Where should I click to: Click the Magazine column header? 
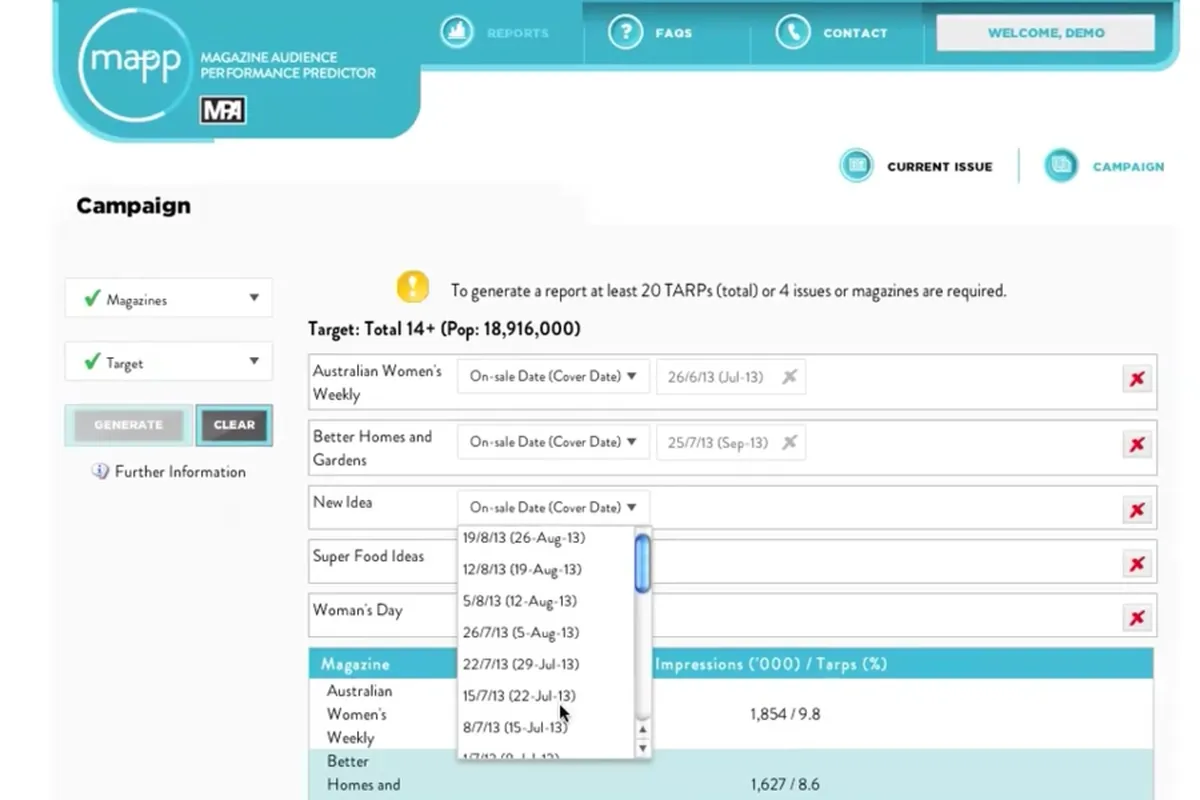355,664
